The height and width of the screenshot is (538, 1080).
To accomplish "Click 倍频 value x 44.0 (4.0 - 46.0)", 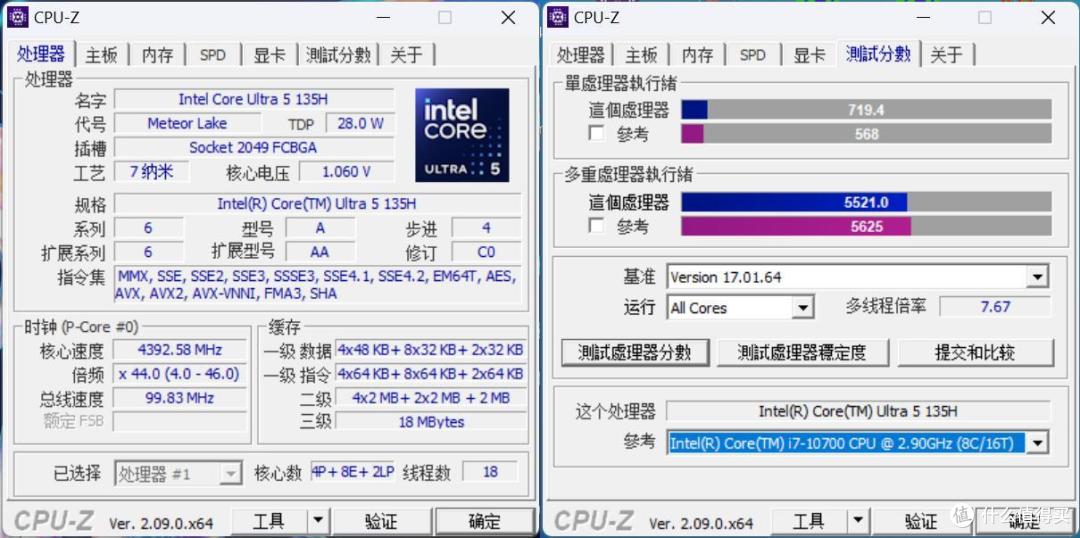I will pos(179,373).
